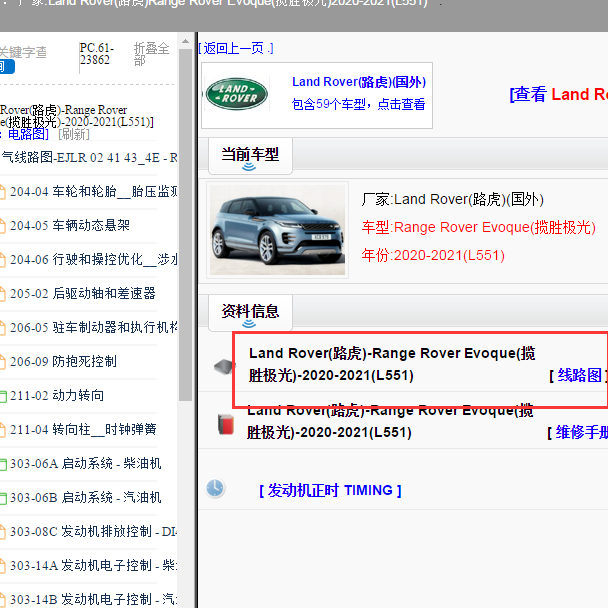Click the 年份:2020-2021(L551) text
Screen dimensions: 608x608
pyautogui.click(x=433, y=256)
